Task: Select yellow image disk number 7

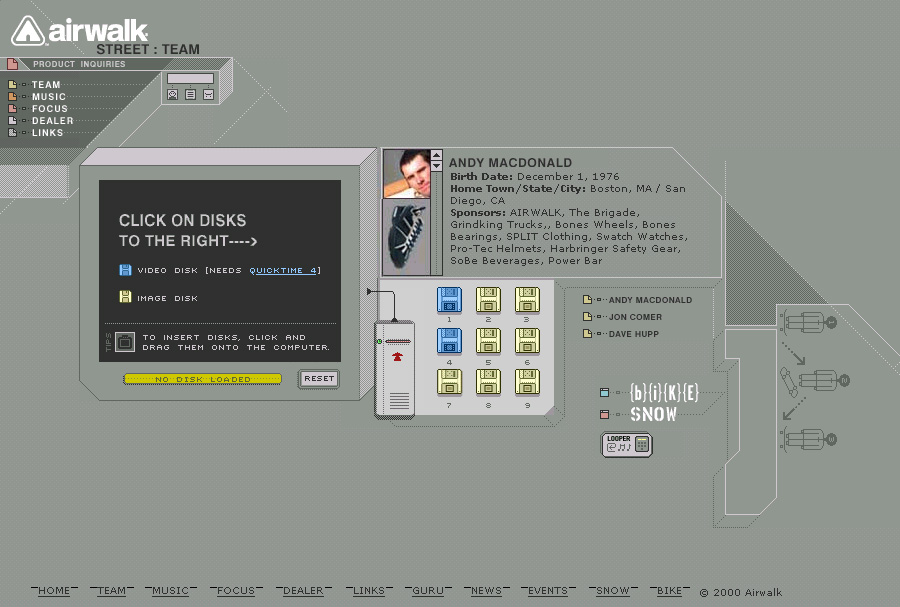Action: 449,382
